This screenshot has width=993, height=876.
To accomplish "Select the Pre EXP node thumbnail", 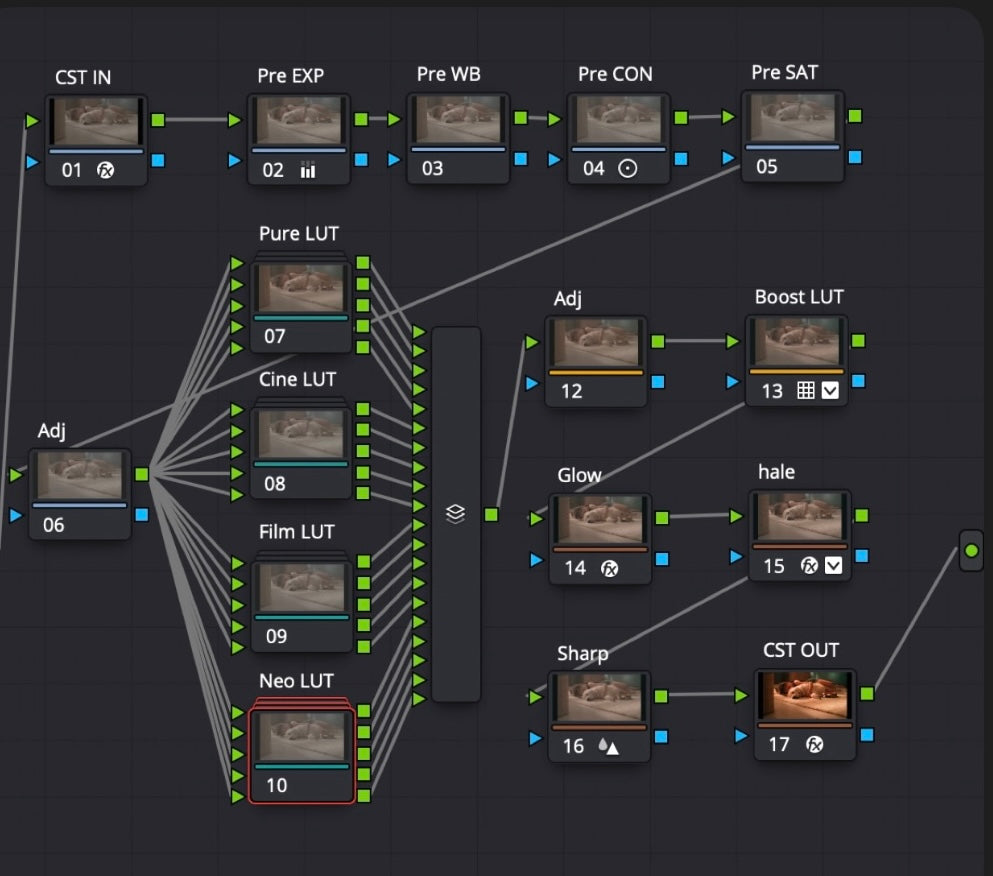I will click(299, 121).
